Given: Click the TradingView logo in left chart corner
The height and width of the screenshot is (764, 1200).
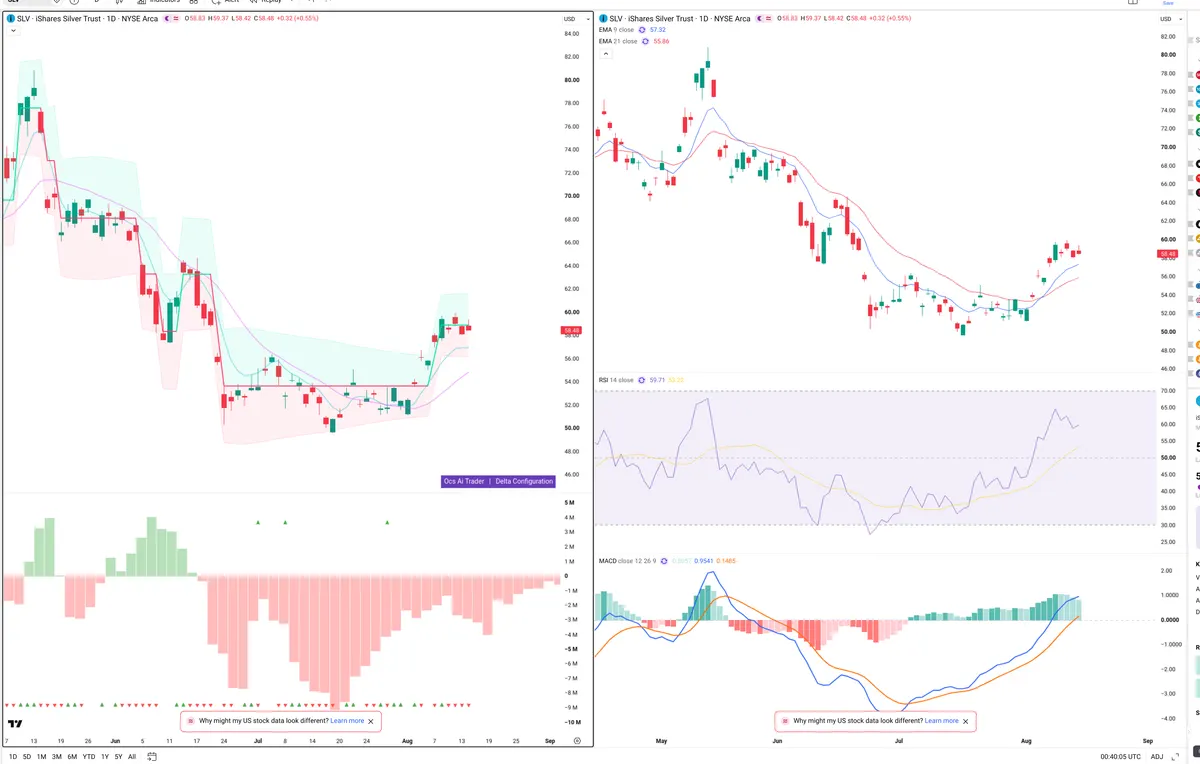Looking at the screenshot, I should tap(15, 723).
